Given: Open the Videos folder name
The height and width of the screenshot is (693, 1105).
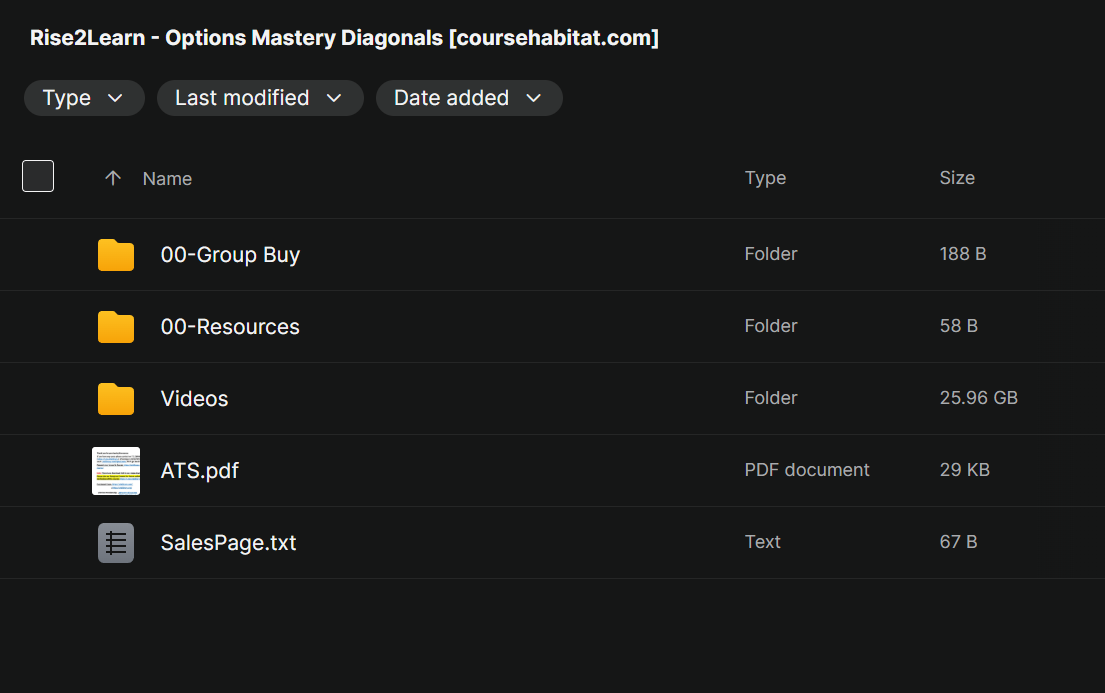Looking at the screenshot, I should coord(194,399).
